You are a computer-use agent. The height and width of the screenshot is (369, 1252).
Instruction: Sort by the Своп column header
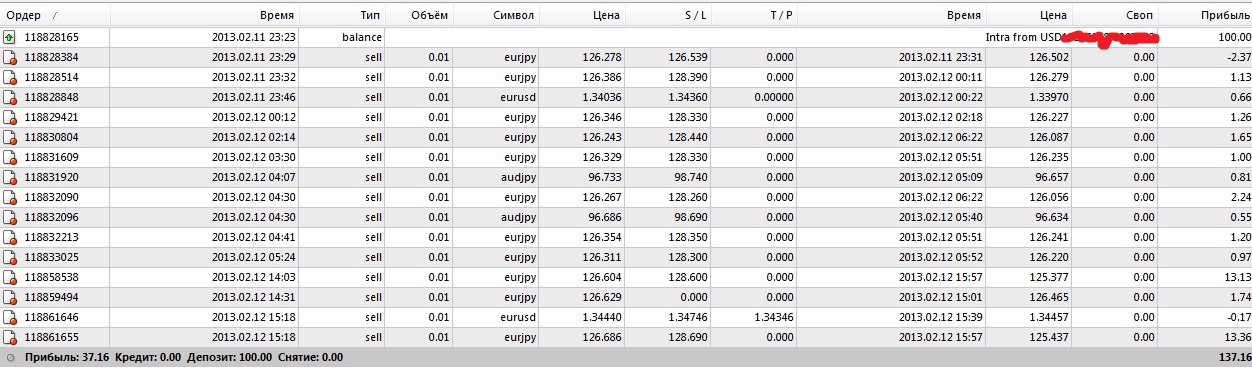pos(1137,15)
